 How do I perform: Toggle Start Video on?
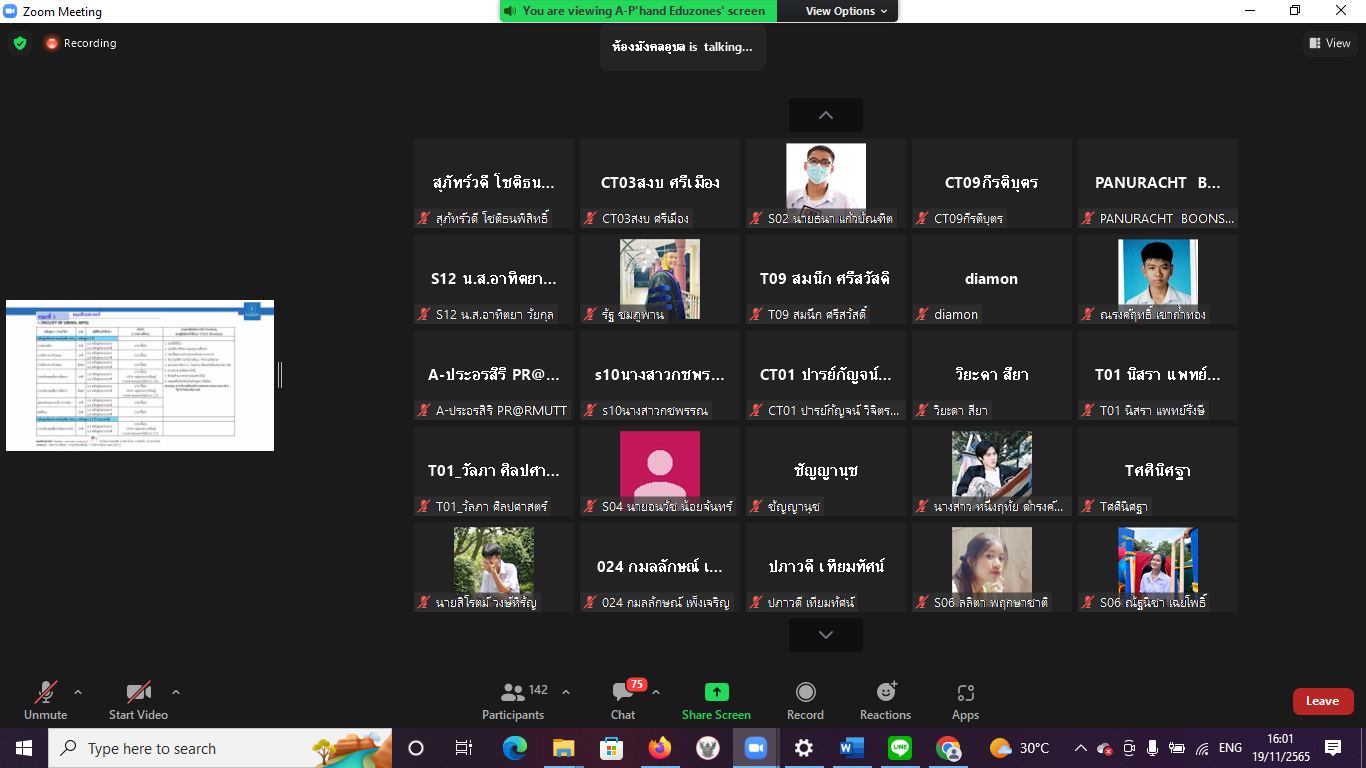point(138,700)
